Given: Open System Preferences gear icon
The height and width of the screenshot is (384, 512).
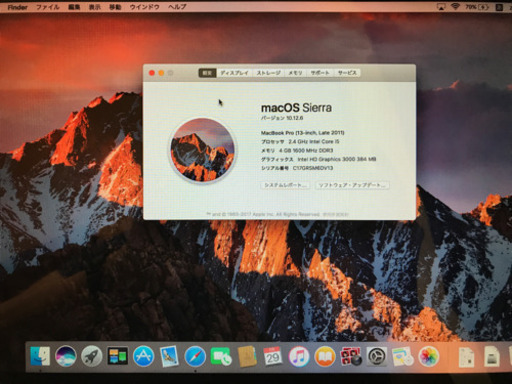Looking at the screenshot, I should click(377, 356).
